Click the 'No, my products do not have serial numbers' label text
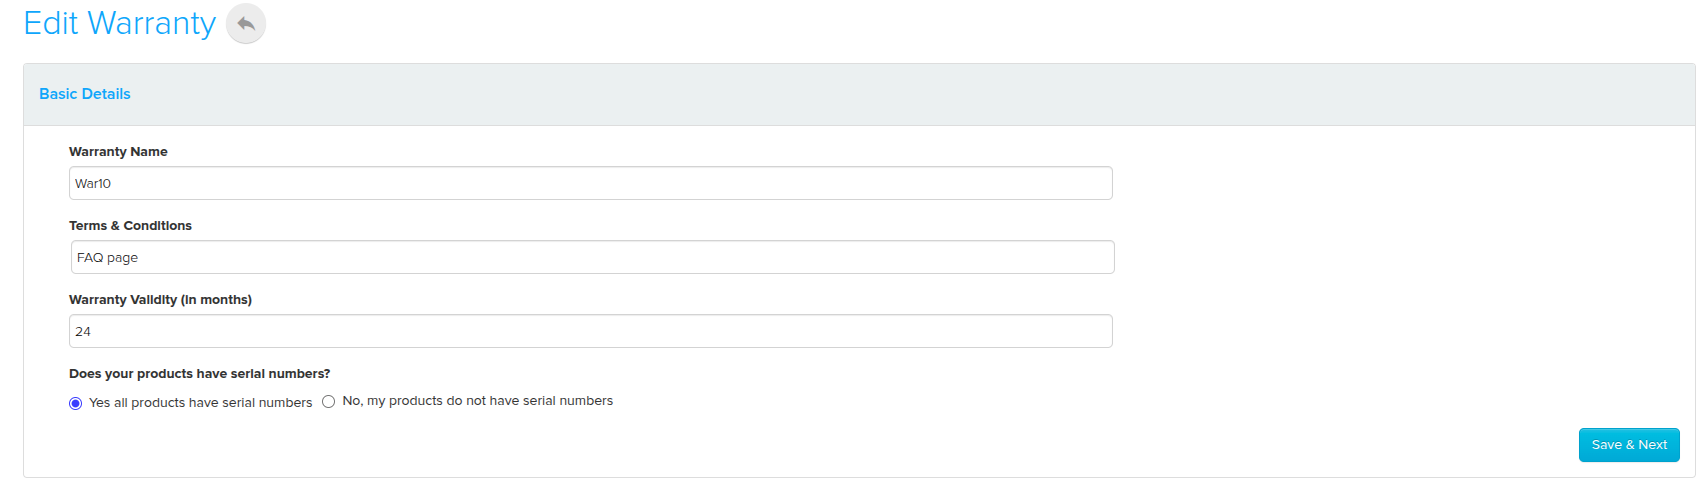The height and width of the screenshot is (479, 1702). [478, 401]
